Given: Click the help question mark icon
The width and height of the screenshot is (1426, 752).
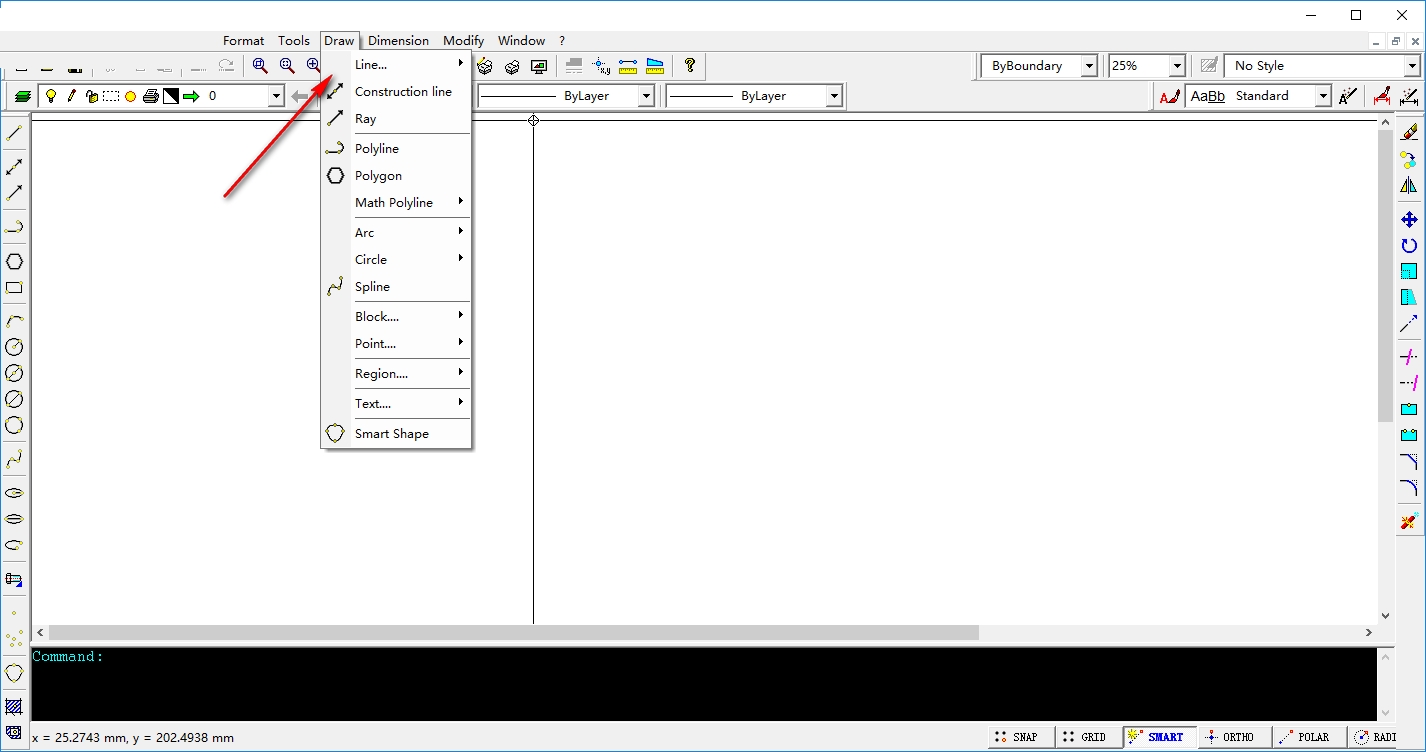Looking at the screenshot, I should tap(689, 66).
